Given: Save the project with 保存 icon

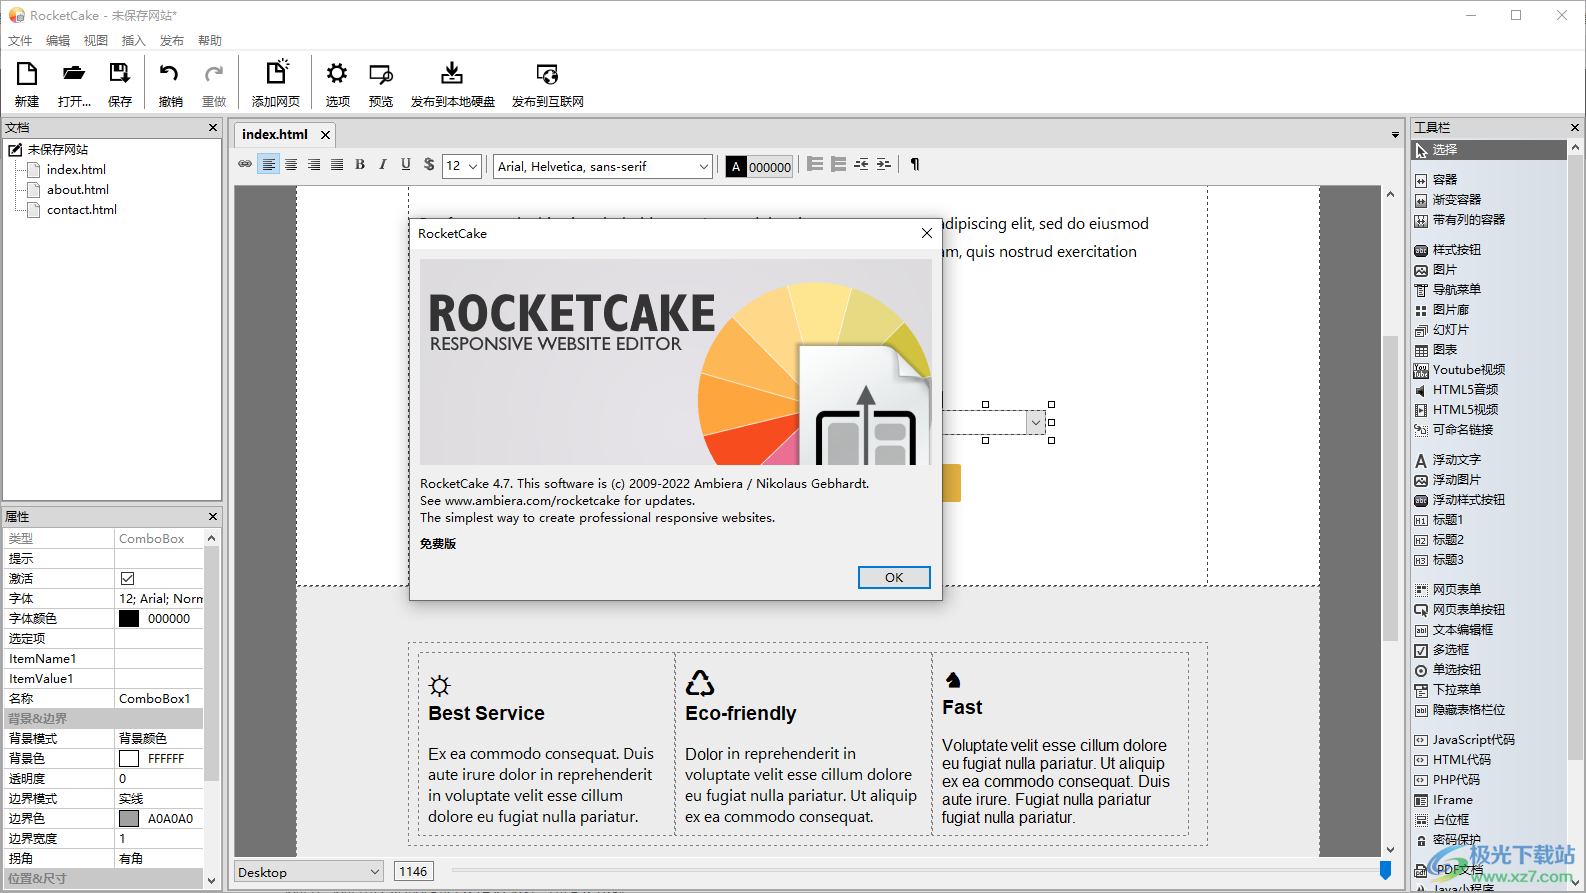Looking at the screenshot, I should pyautogui.click(x=120, y=84).
